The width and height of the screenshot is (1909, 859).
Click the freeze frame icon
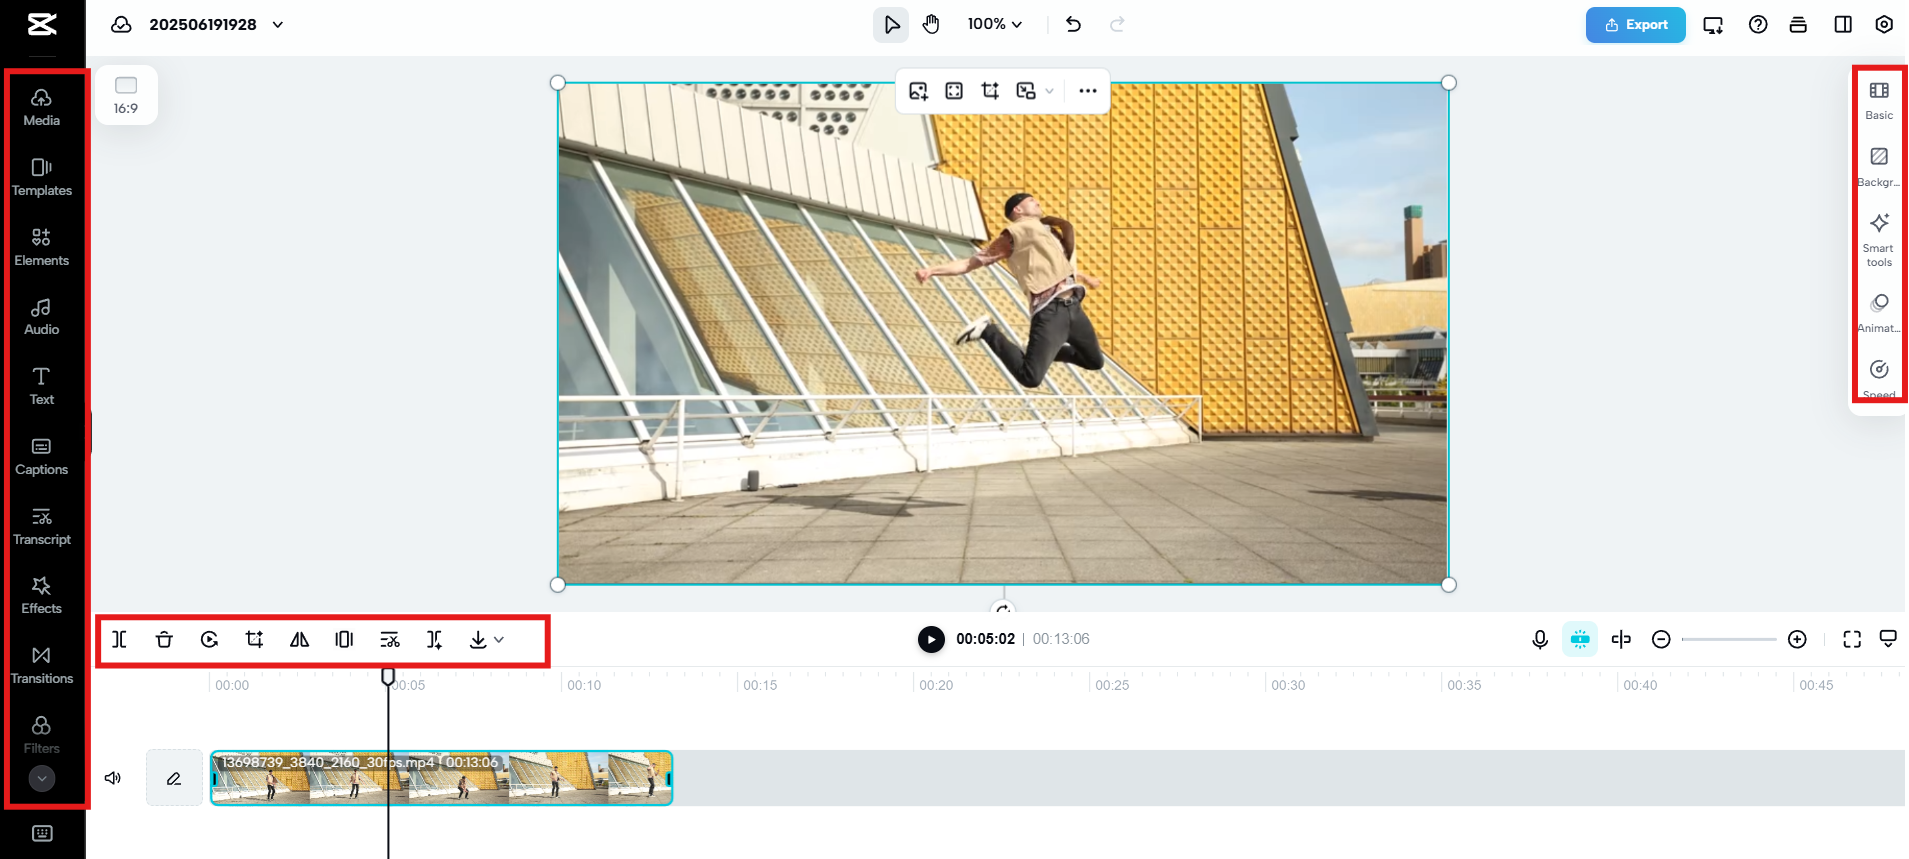click(x=344, y=639)
